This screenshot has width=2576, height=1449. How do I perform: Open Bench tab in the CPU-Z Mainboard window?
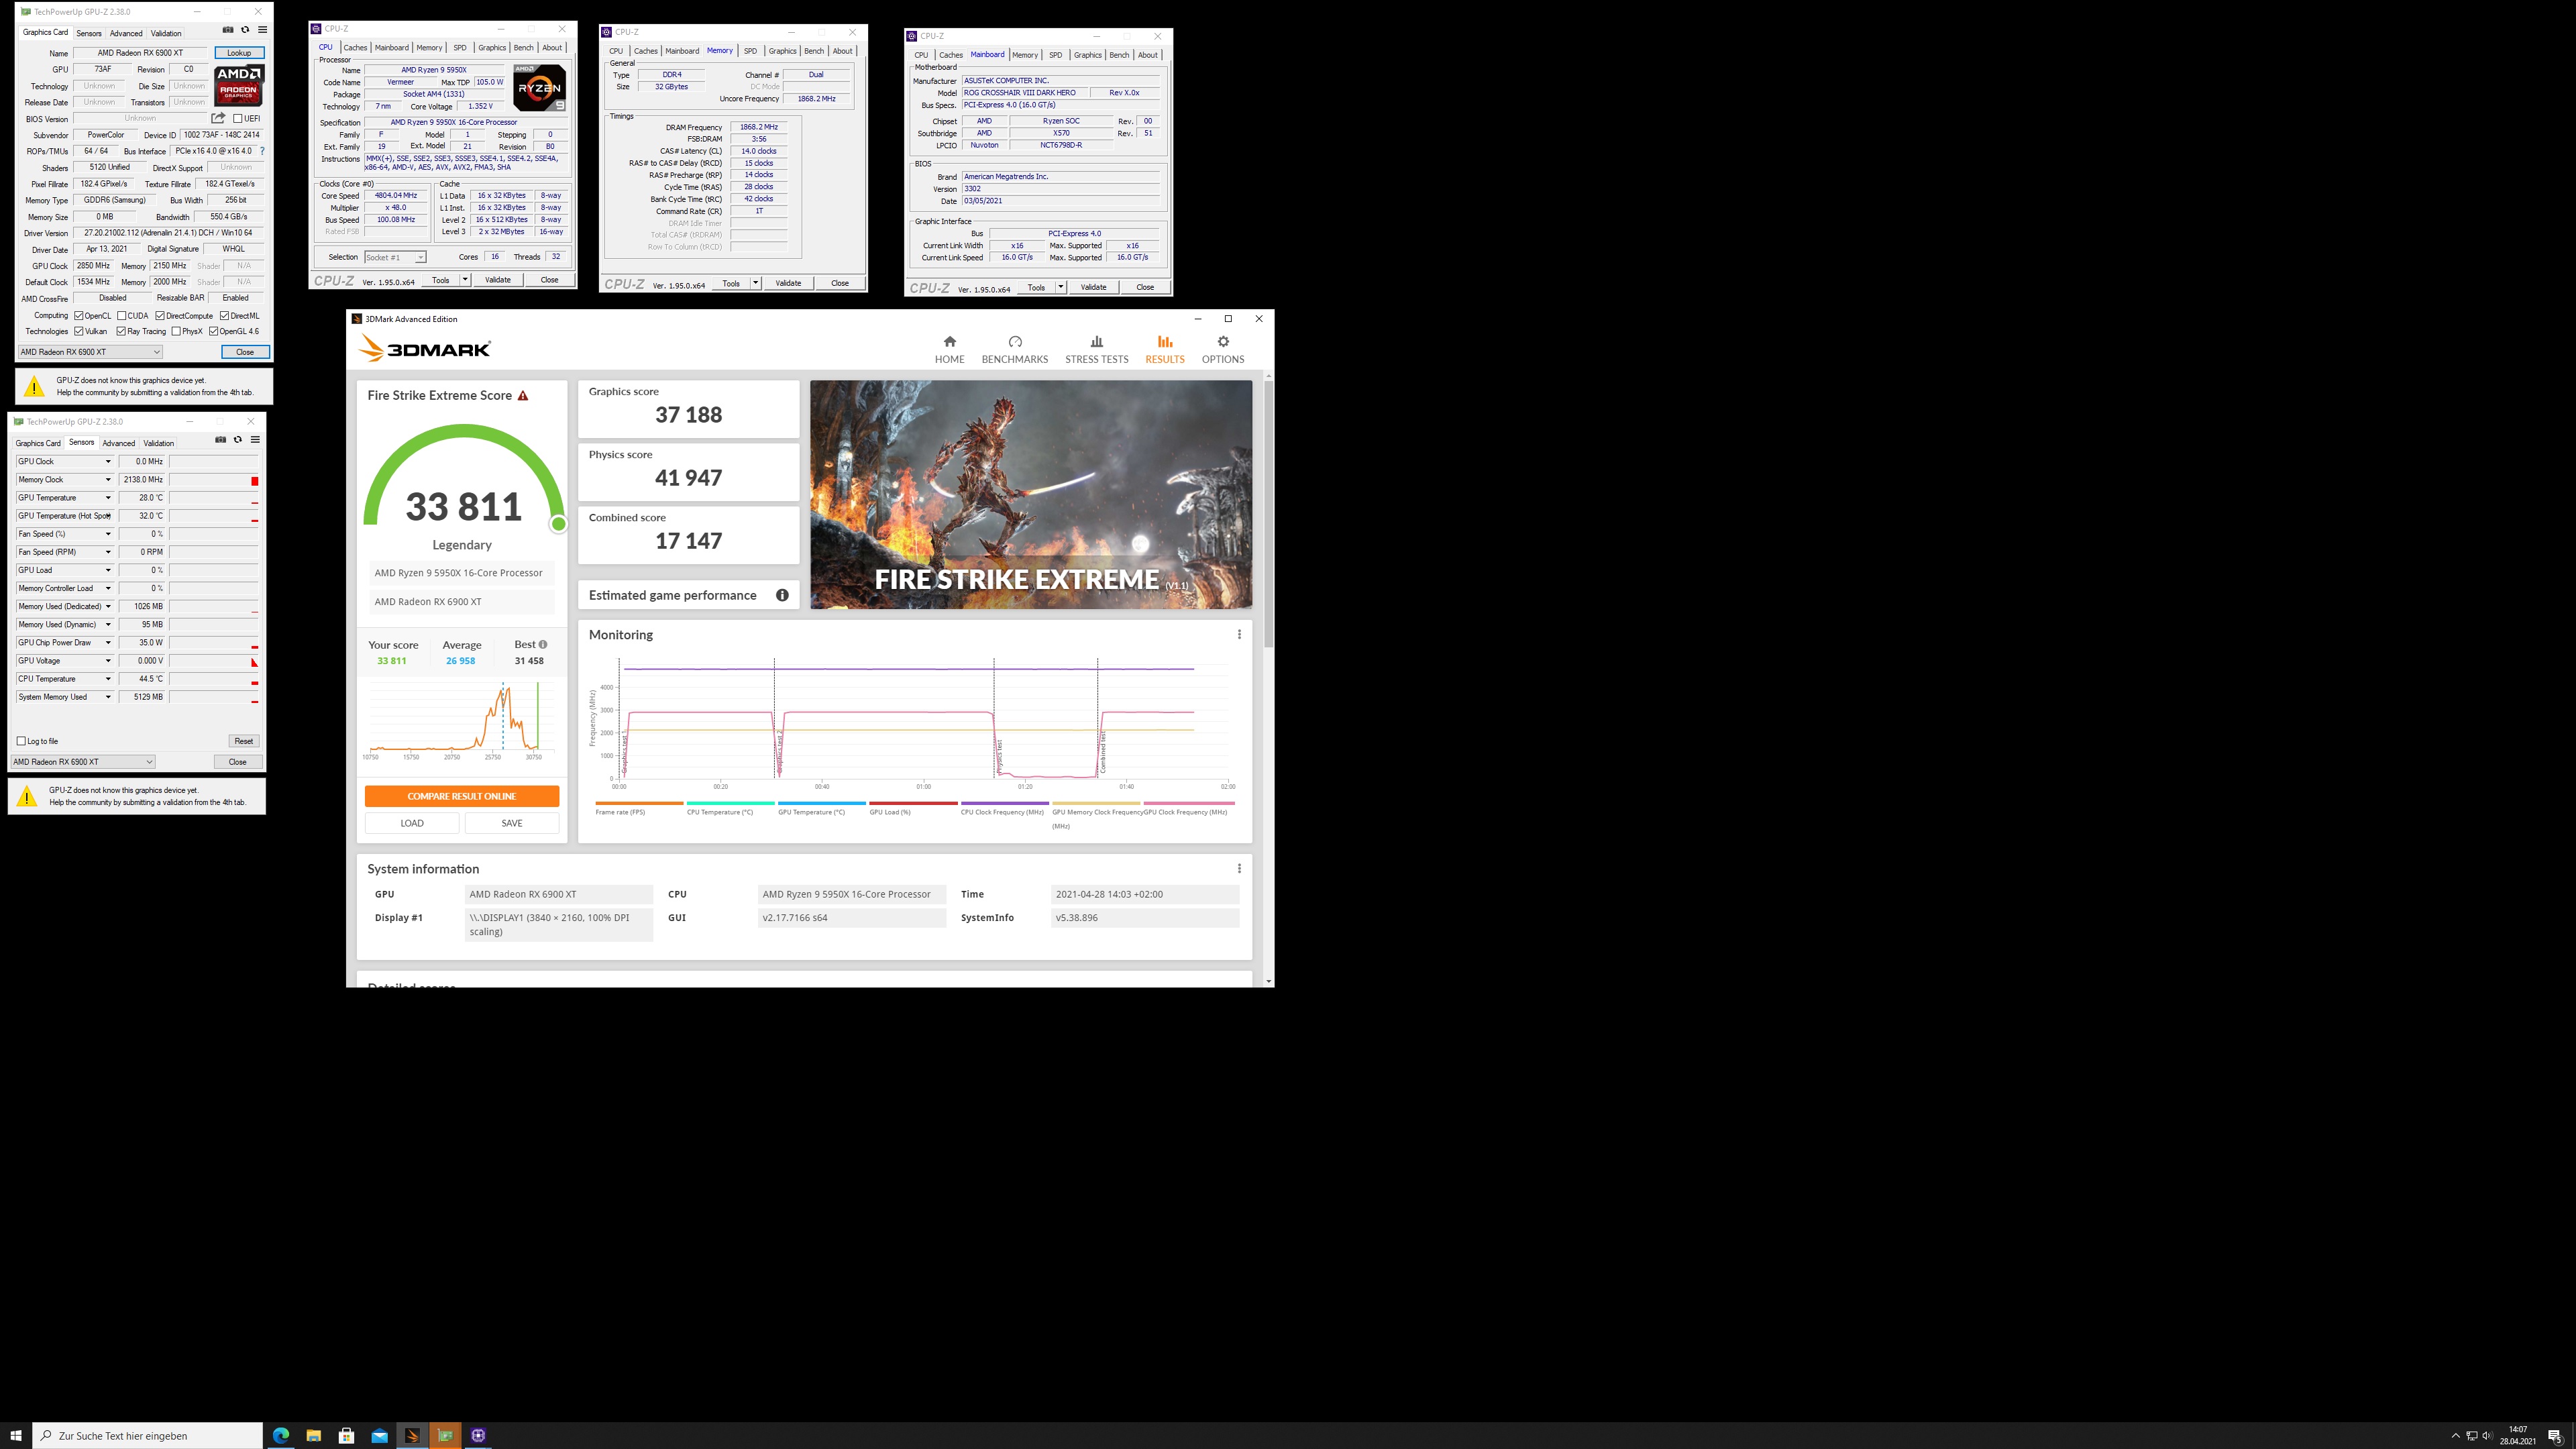(1119, 55)
